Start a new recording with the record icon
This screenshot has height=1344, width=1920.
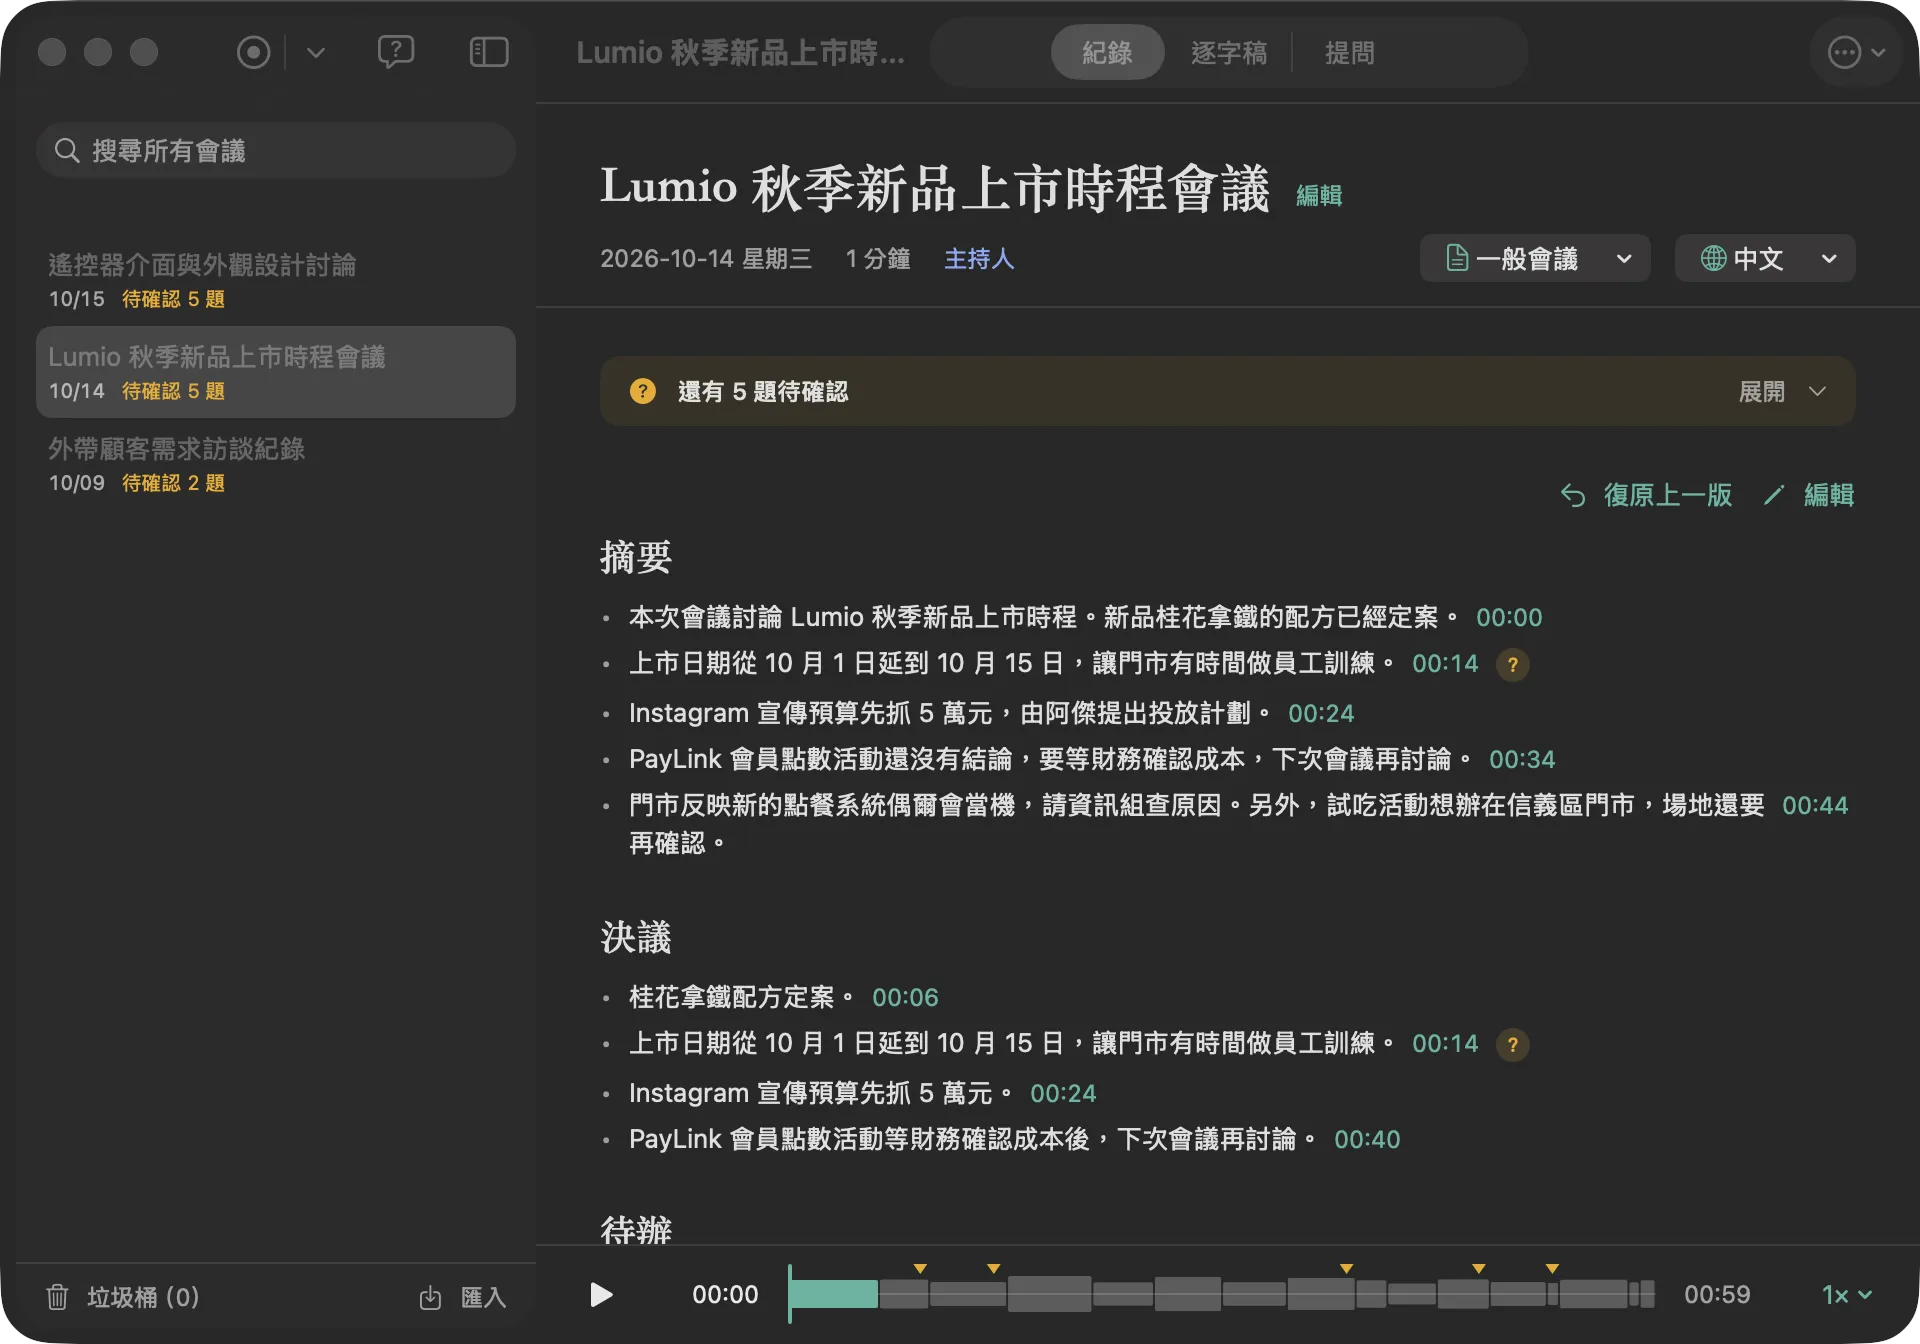click(253, 52)
